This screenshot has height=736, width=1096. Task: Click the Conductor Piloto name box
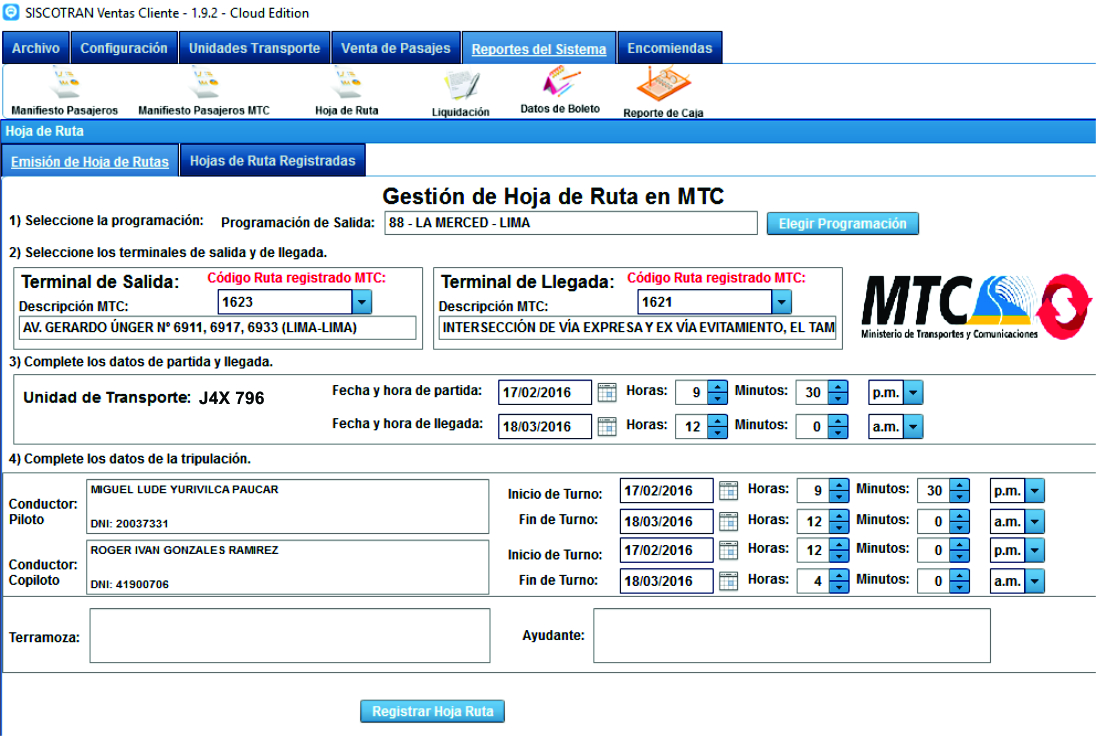click(287, 507)
